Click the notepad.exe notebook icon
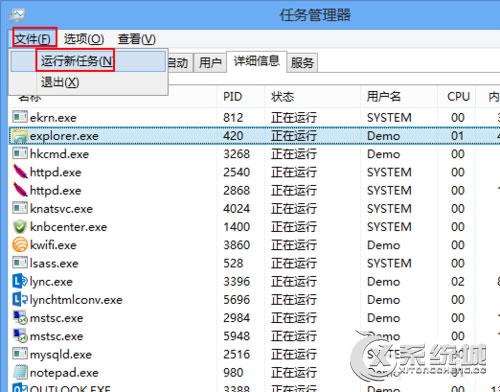500x392 pixels. pyautogui.click(x=20, y=372)
